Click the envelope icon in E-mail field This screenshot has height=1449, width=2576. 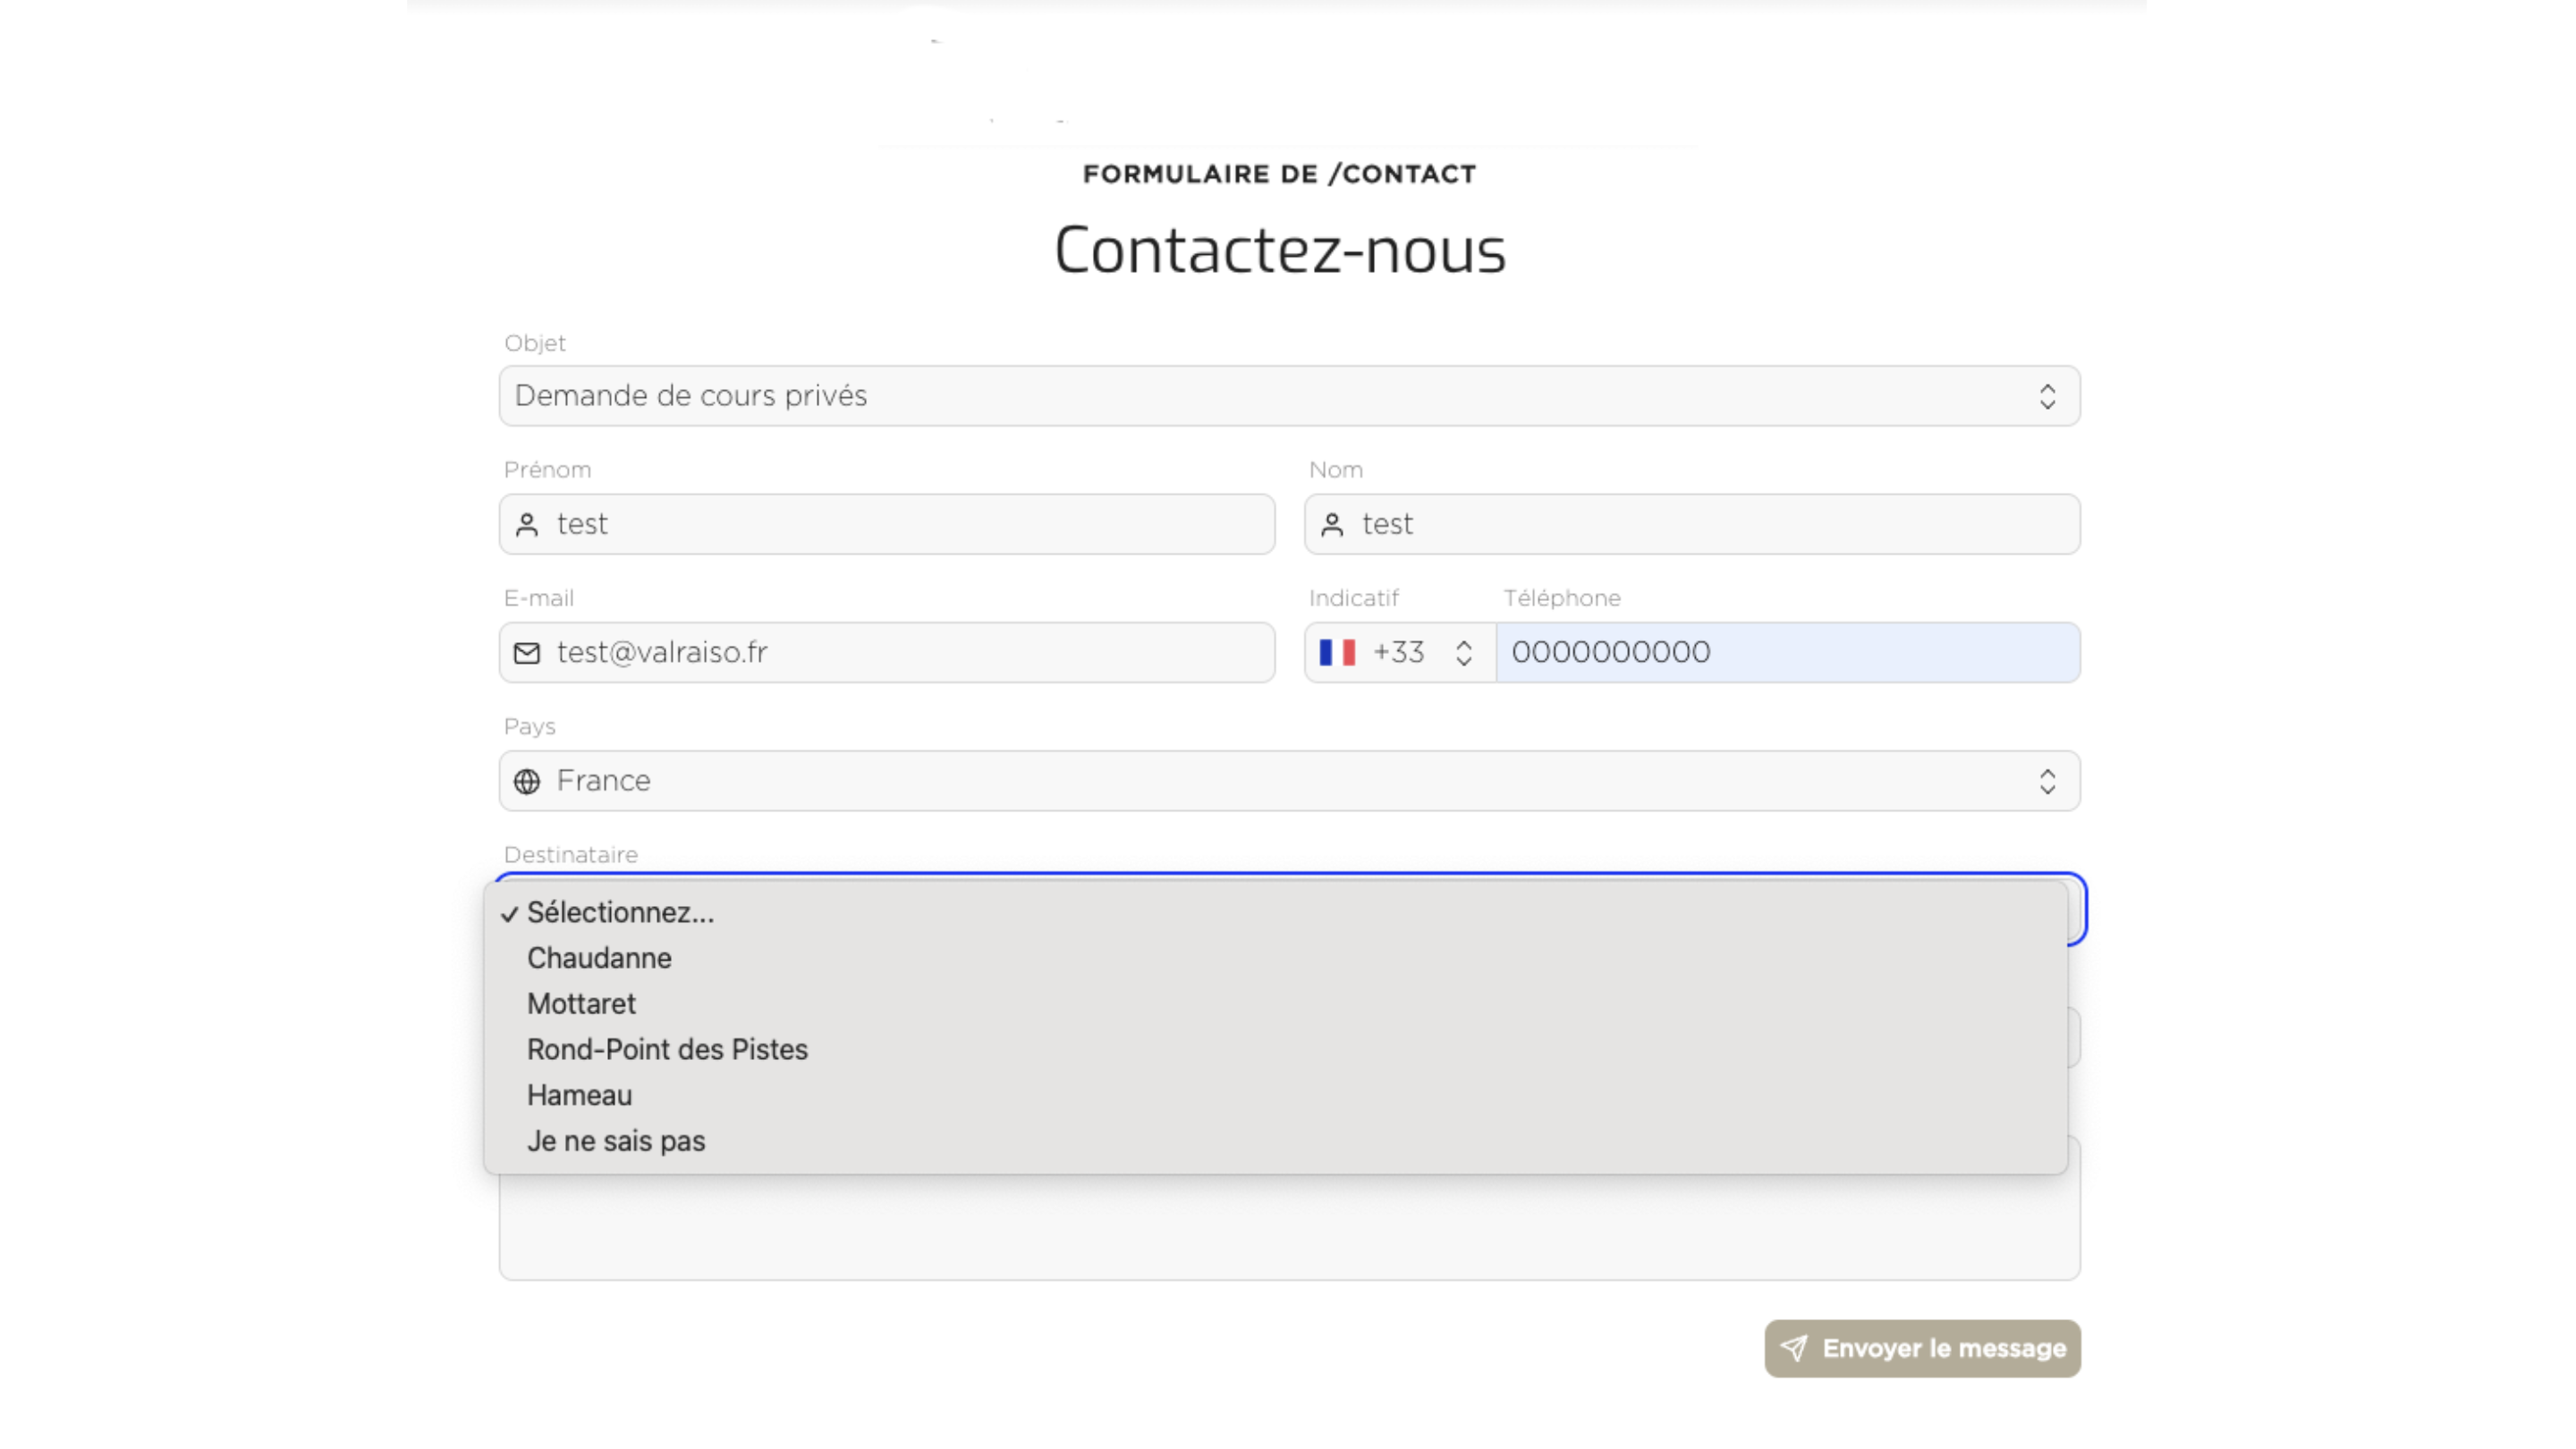click(x=527, y=653)
